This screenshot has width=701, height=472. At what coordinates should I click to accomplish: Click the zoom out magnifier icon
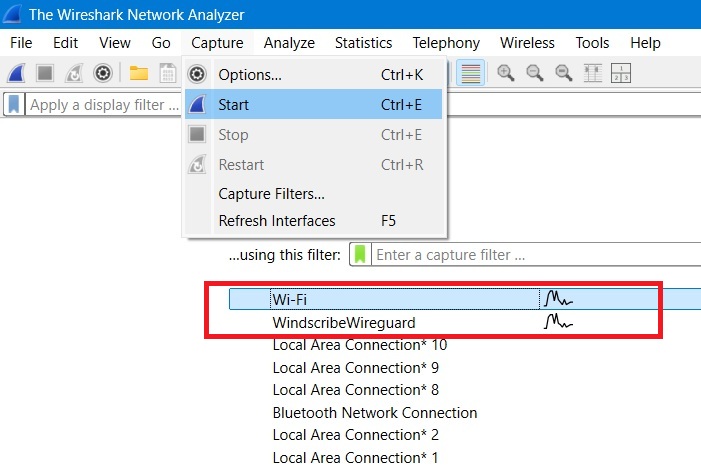[x=535, y=73]
